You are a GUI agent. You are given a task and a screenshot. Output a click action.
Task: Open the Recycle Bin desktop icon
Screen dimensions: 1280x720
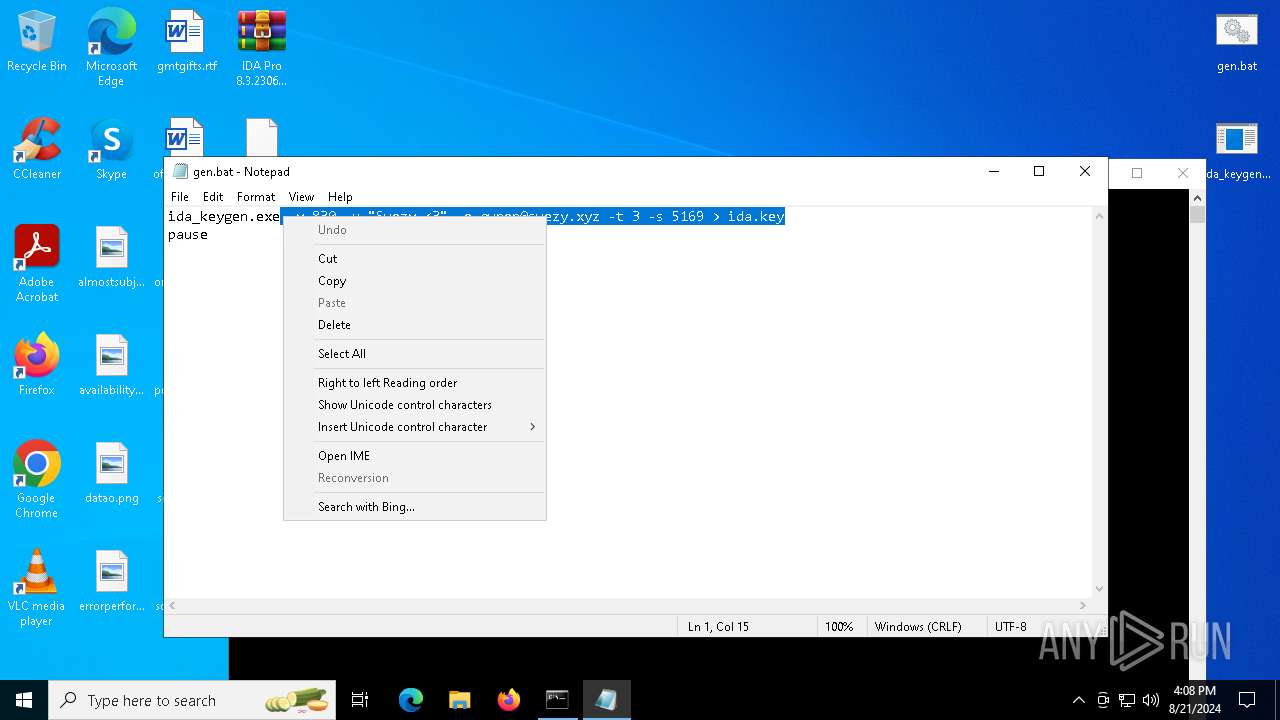click(37, 42)
